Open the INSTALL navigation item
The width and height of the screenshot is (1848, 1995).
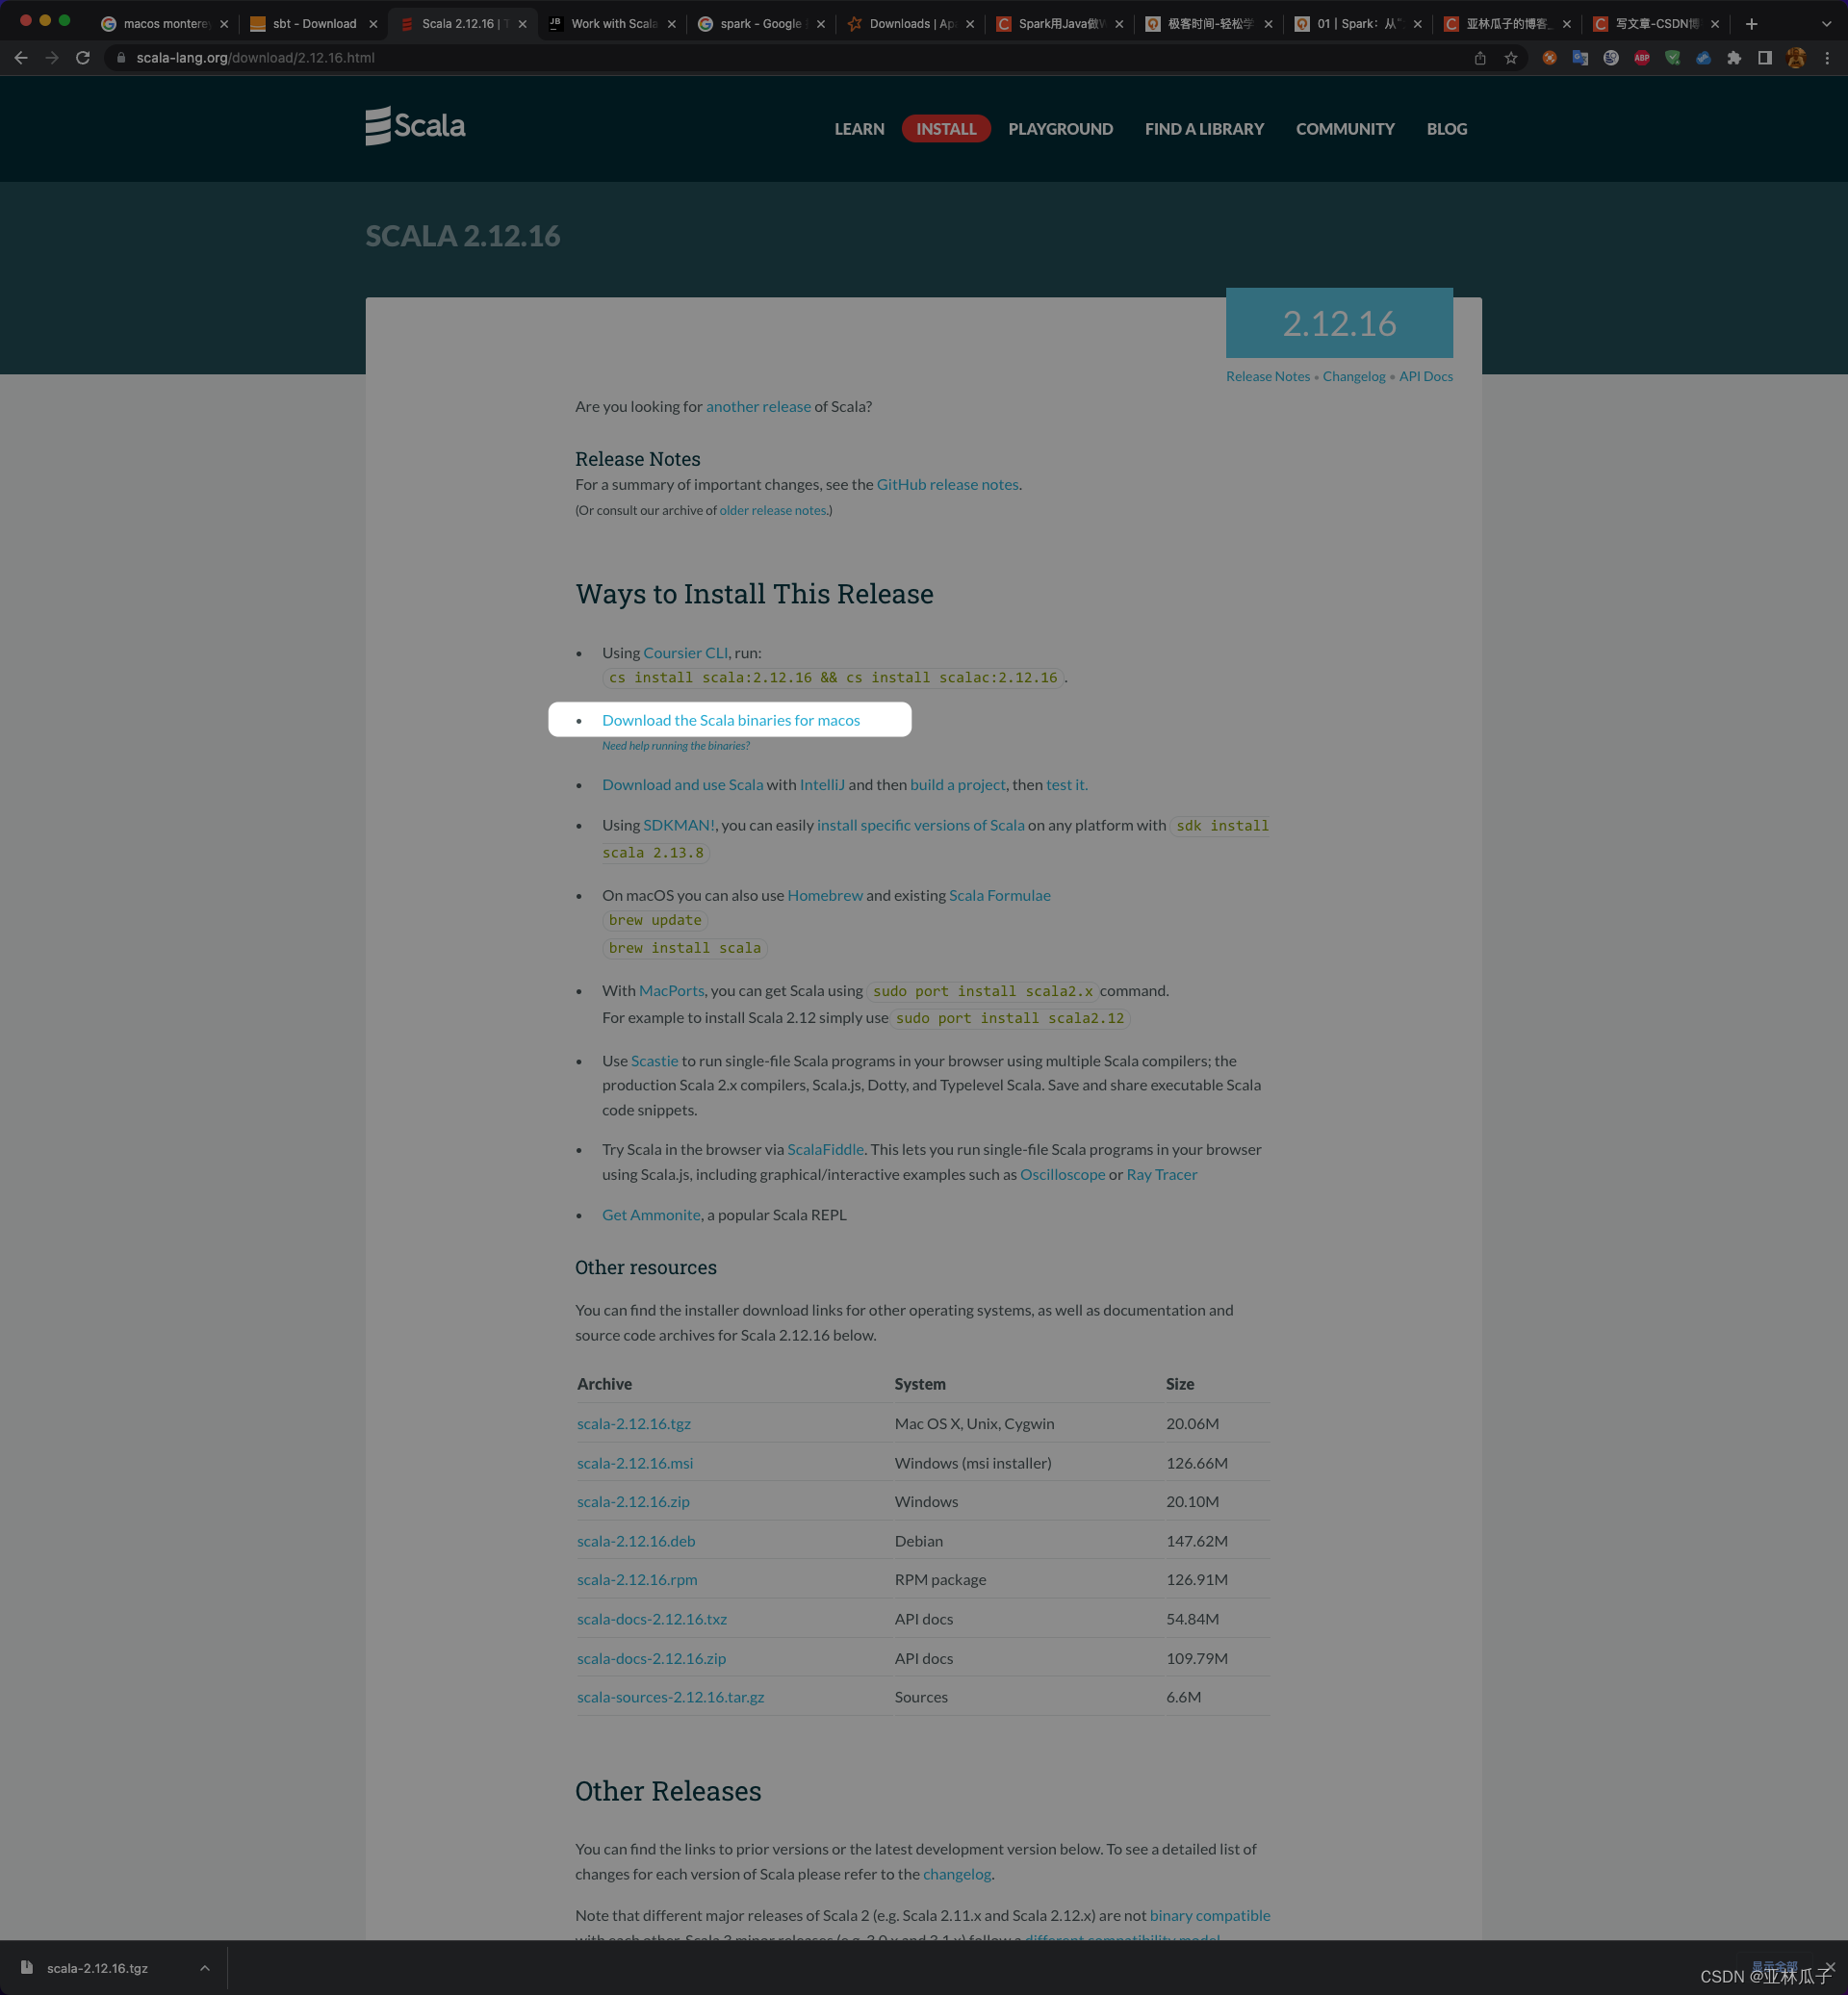tap(946, 129)
